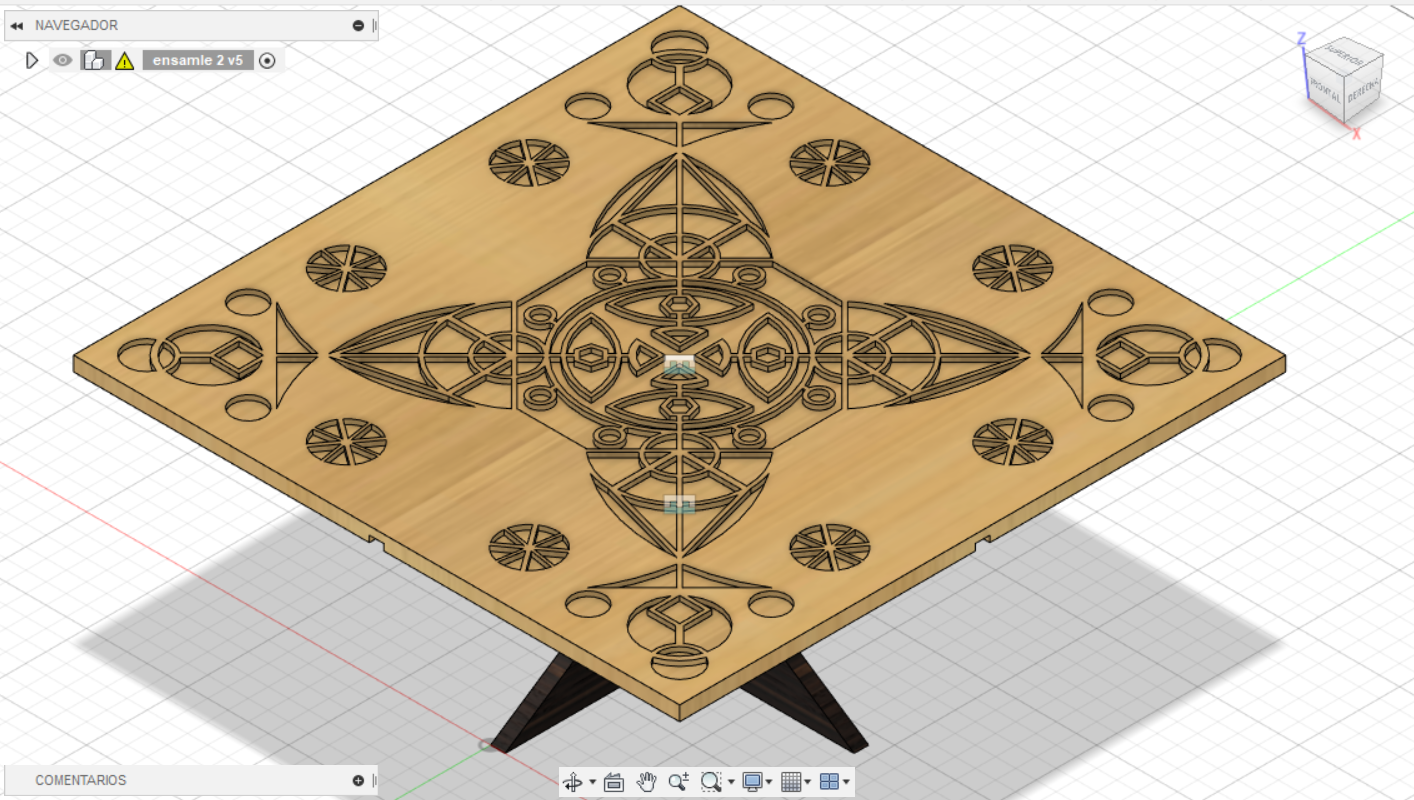Toggle visibility eye of ensamle 2 v5

click(x=63, y=60)
